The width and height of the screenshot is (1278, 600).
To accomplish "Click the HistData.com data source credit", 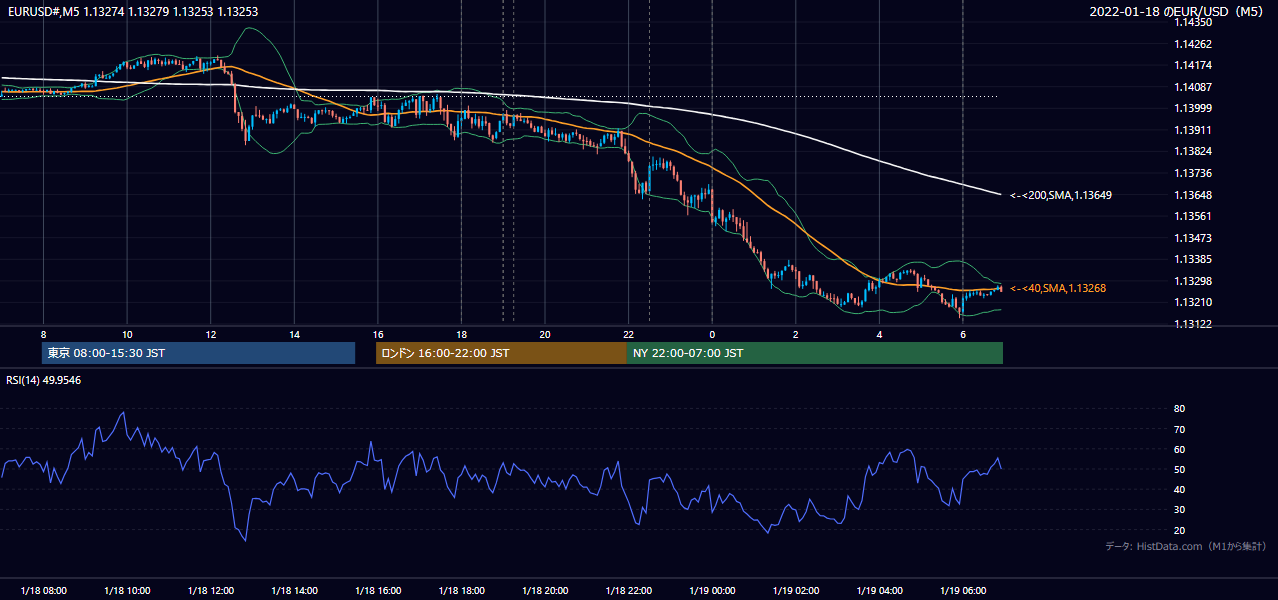I will click(x=1186, y=546).
